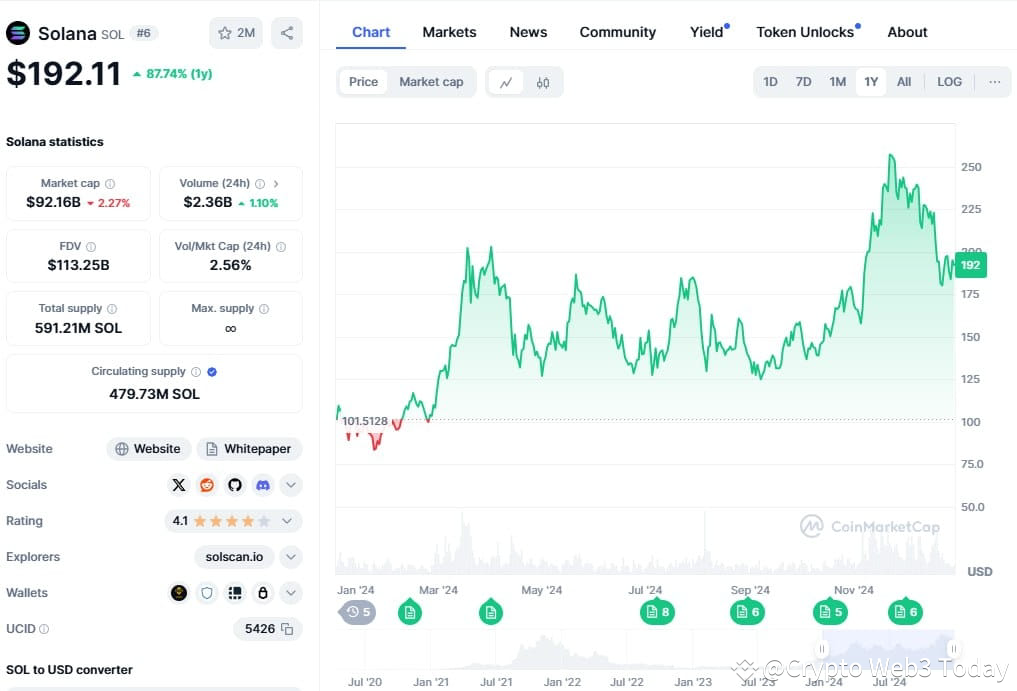Toggle the Price view button
1017x691 pixels.
point(362,81)
